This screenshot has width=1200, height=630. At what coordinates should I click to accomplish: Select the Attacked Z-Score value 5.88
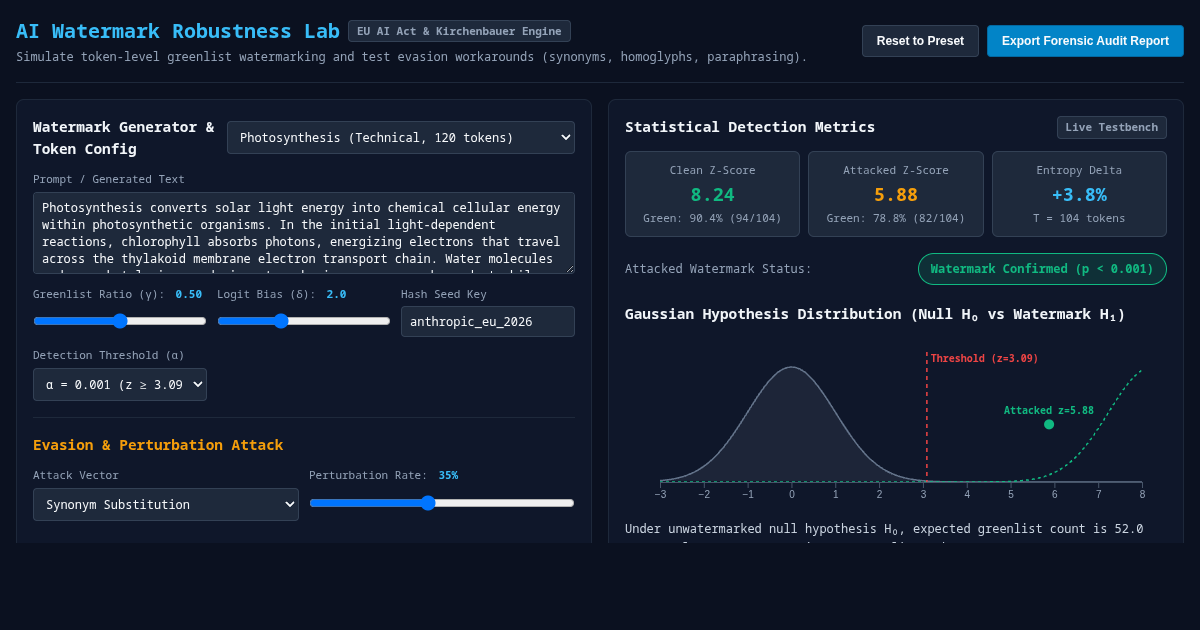point(896,195)
